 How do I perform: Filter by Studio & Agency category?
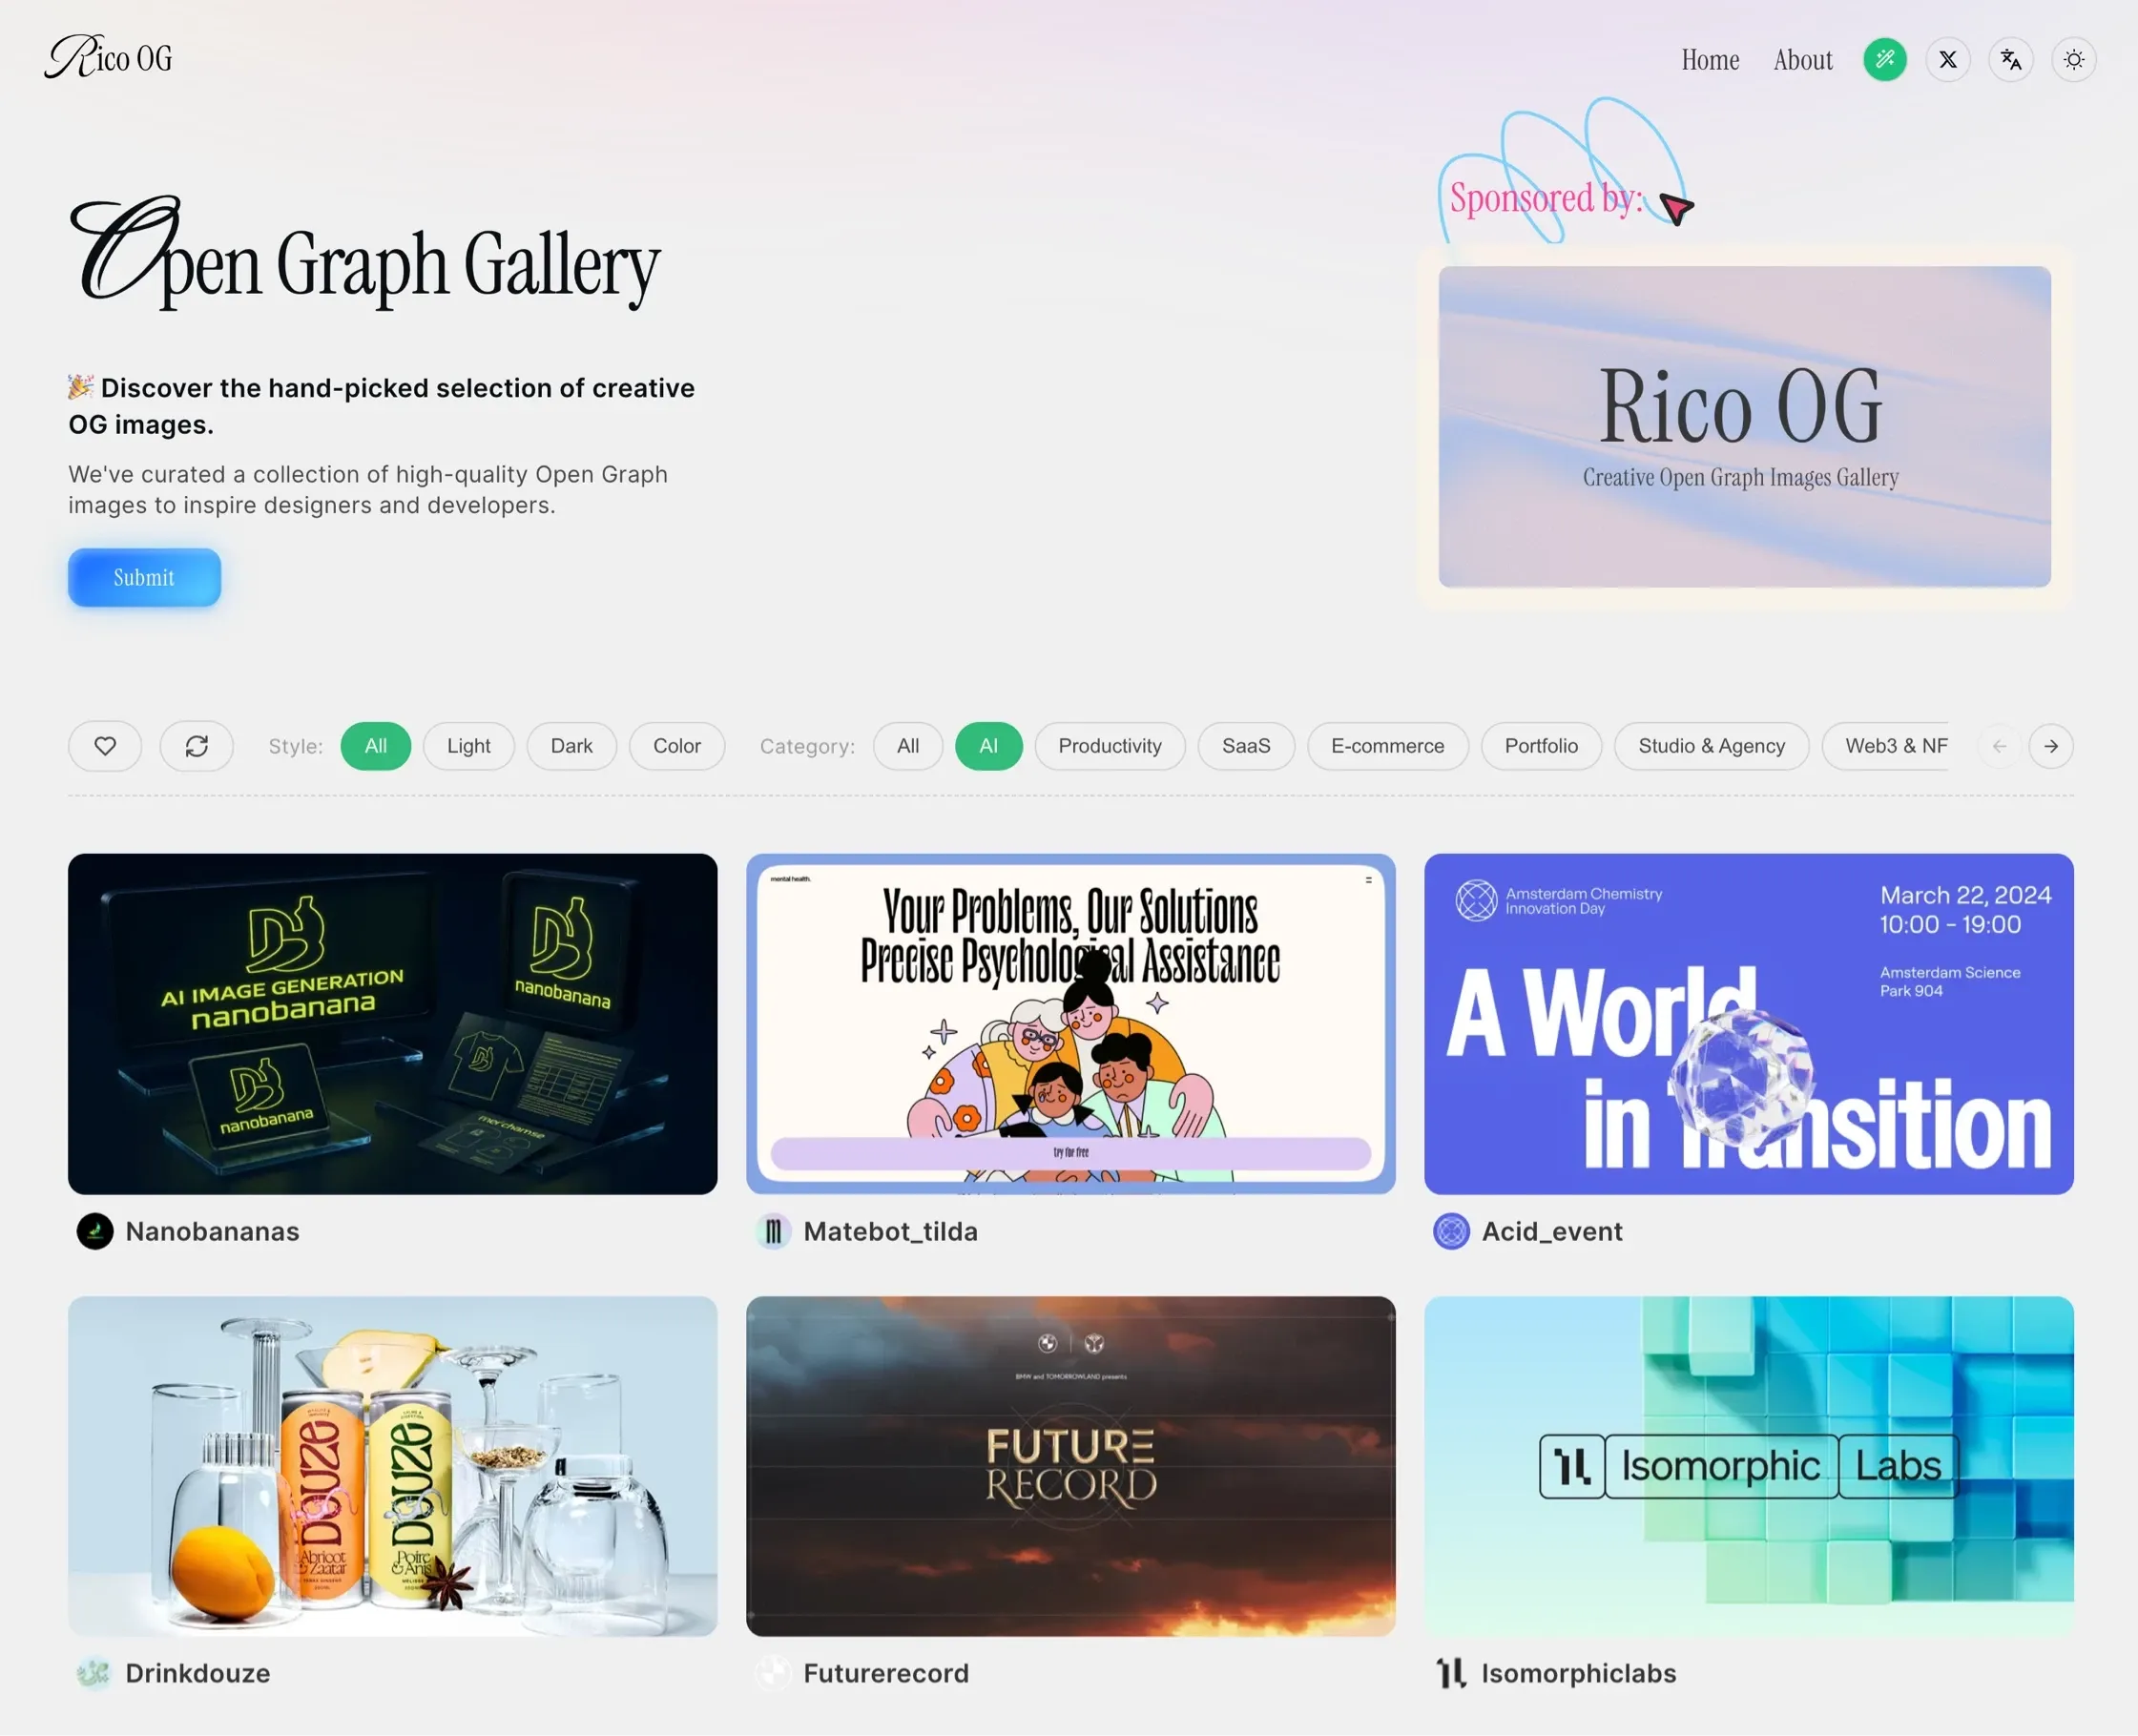[x=1712, y=746]
